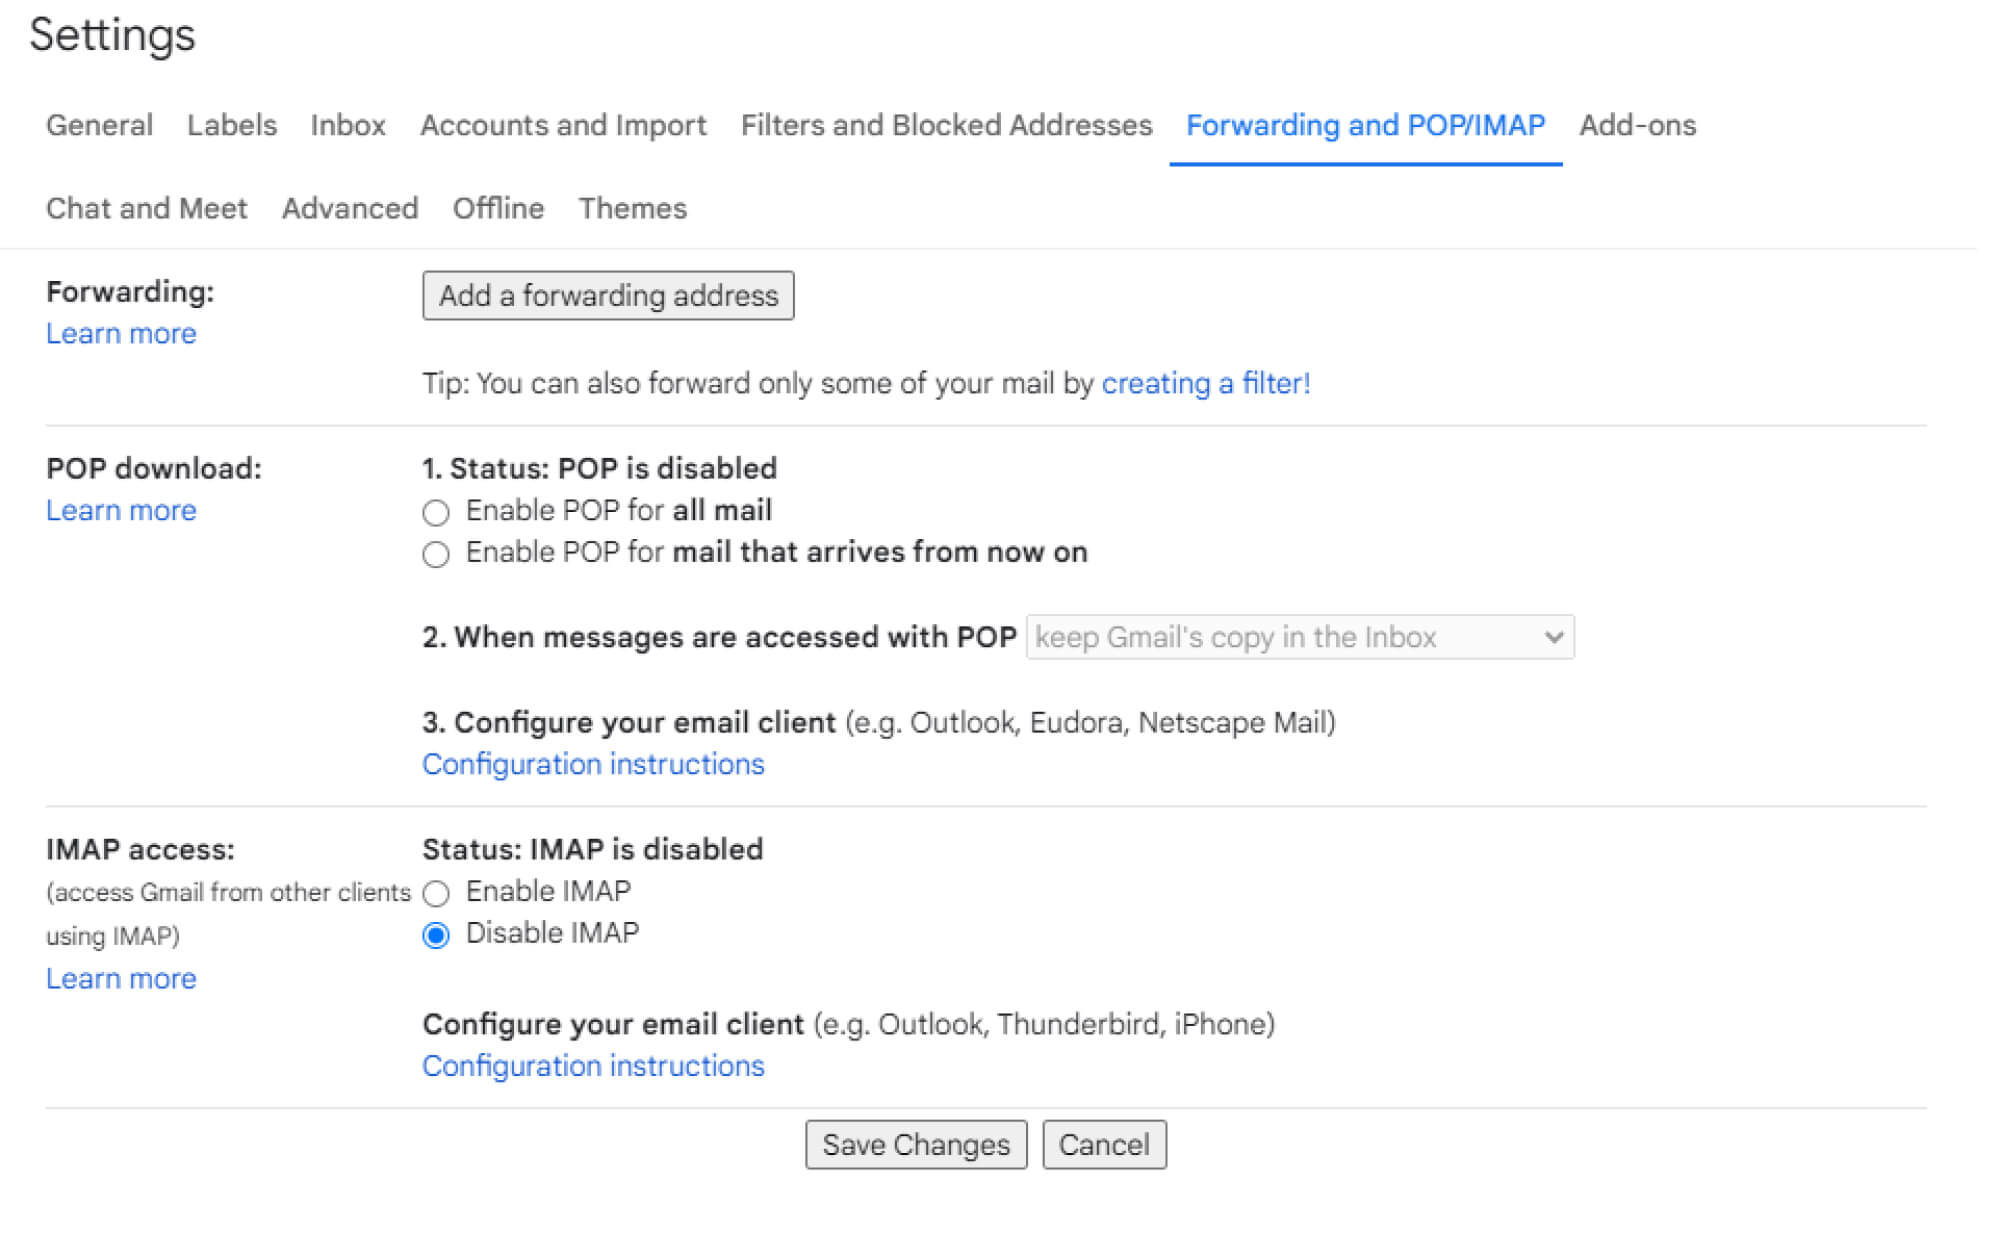Screen dimensions: 2000x1258
Task: Select the Enable IMAP option
Action: click(x=436, y=893)
